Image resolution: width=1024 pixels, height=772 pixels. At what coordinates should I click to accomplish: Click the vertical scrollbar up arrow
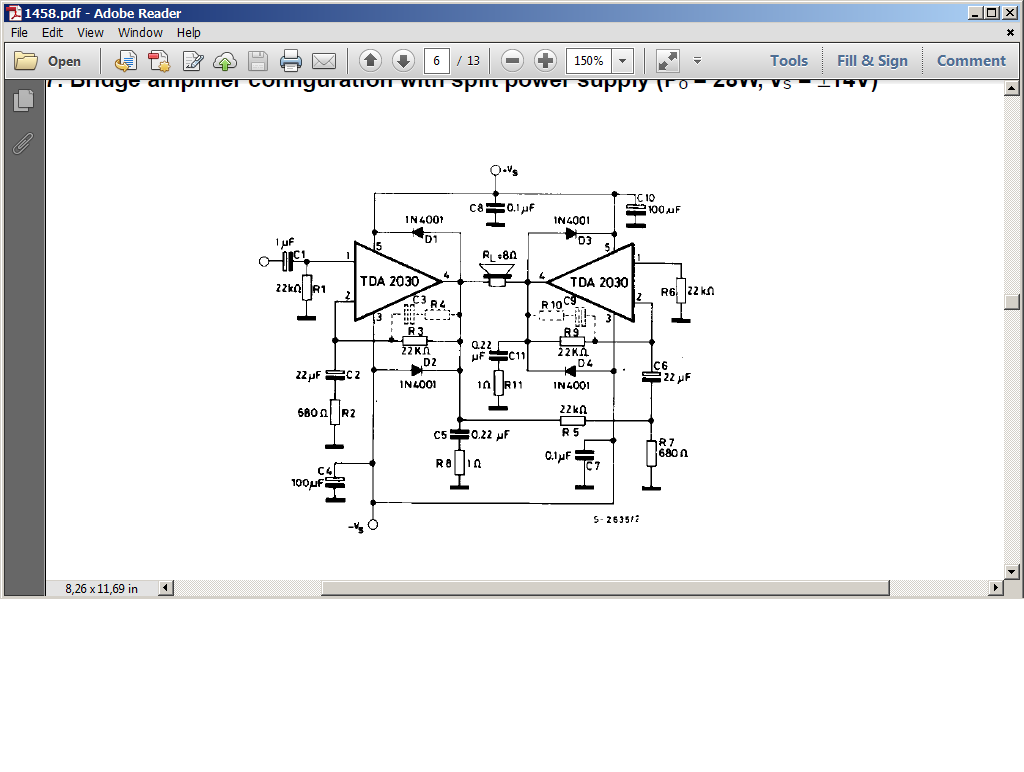(1012, 88)
